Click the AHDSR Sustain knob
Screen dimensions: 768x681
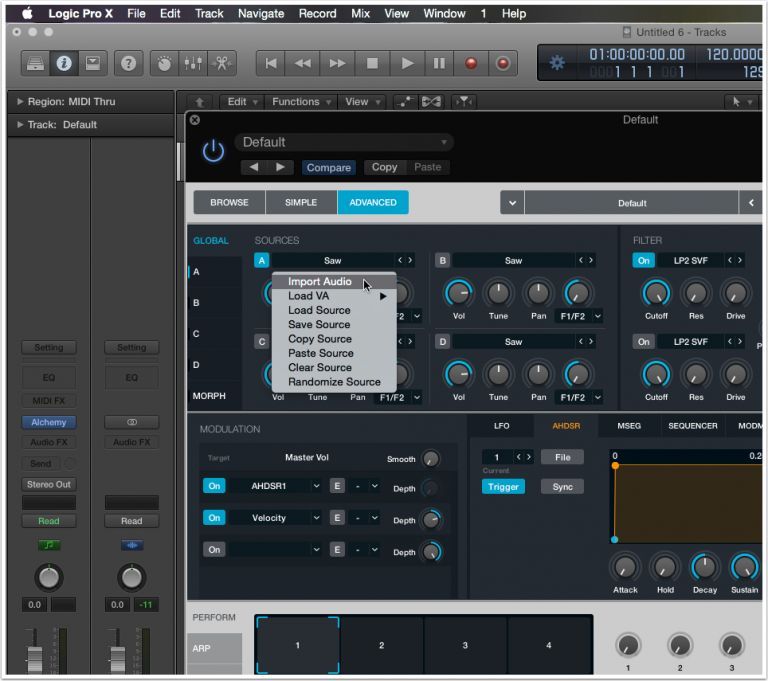coord(744,567)
